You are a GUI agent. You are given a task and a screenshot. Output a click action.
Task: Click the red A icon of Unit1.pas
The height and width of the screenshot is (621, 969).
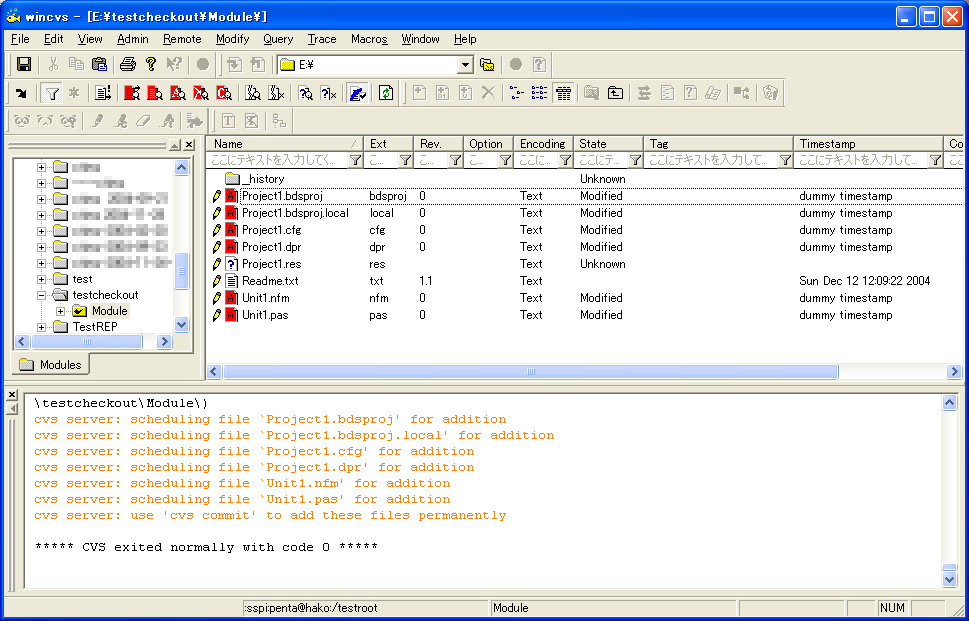pyautogui.click(x=232, y=315)
